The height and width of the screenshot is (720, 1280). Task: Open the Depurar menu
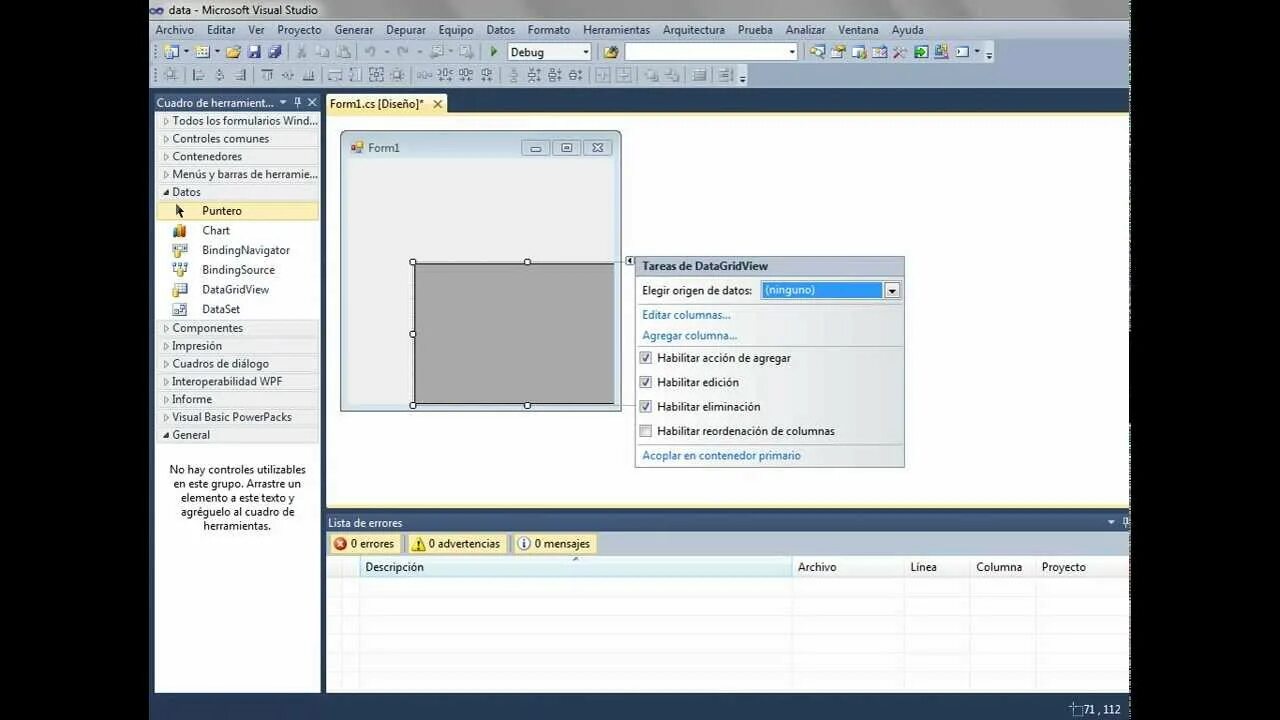click(406, 30)
